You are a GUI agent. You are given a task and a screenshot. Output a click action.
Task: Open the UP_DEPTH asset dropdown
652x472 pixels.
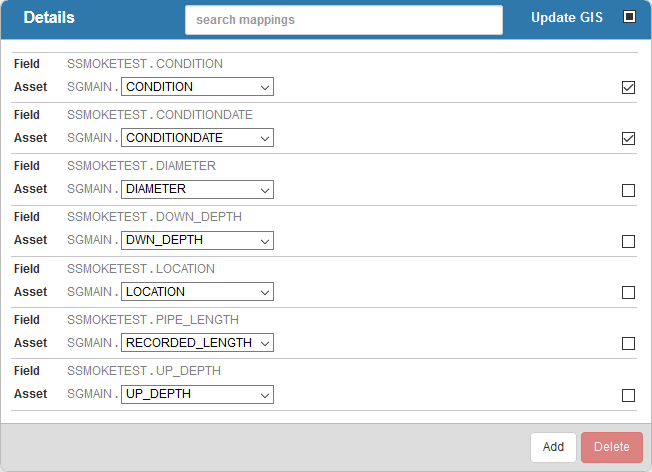point(197,394)
